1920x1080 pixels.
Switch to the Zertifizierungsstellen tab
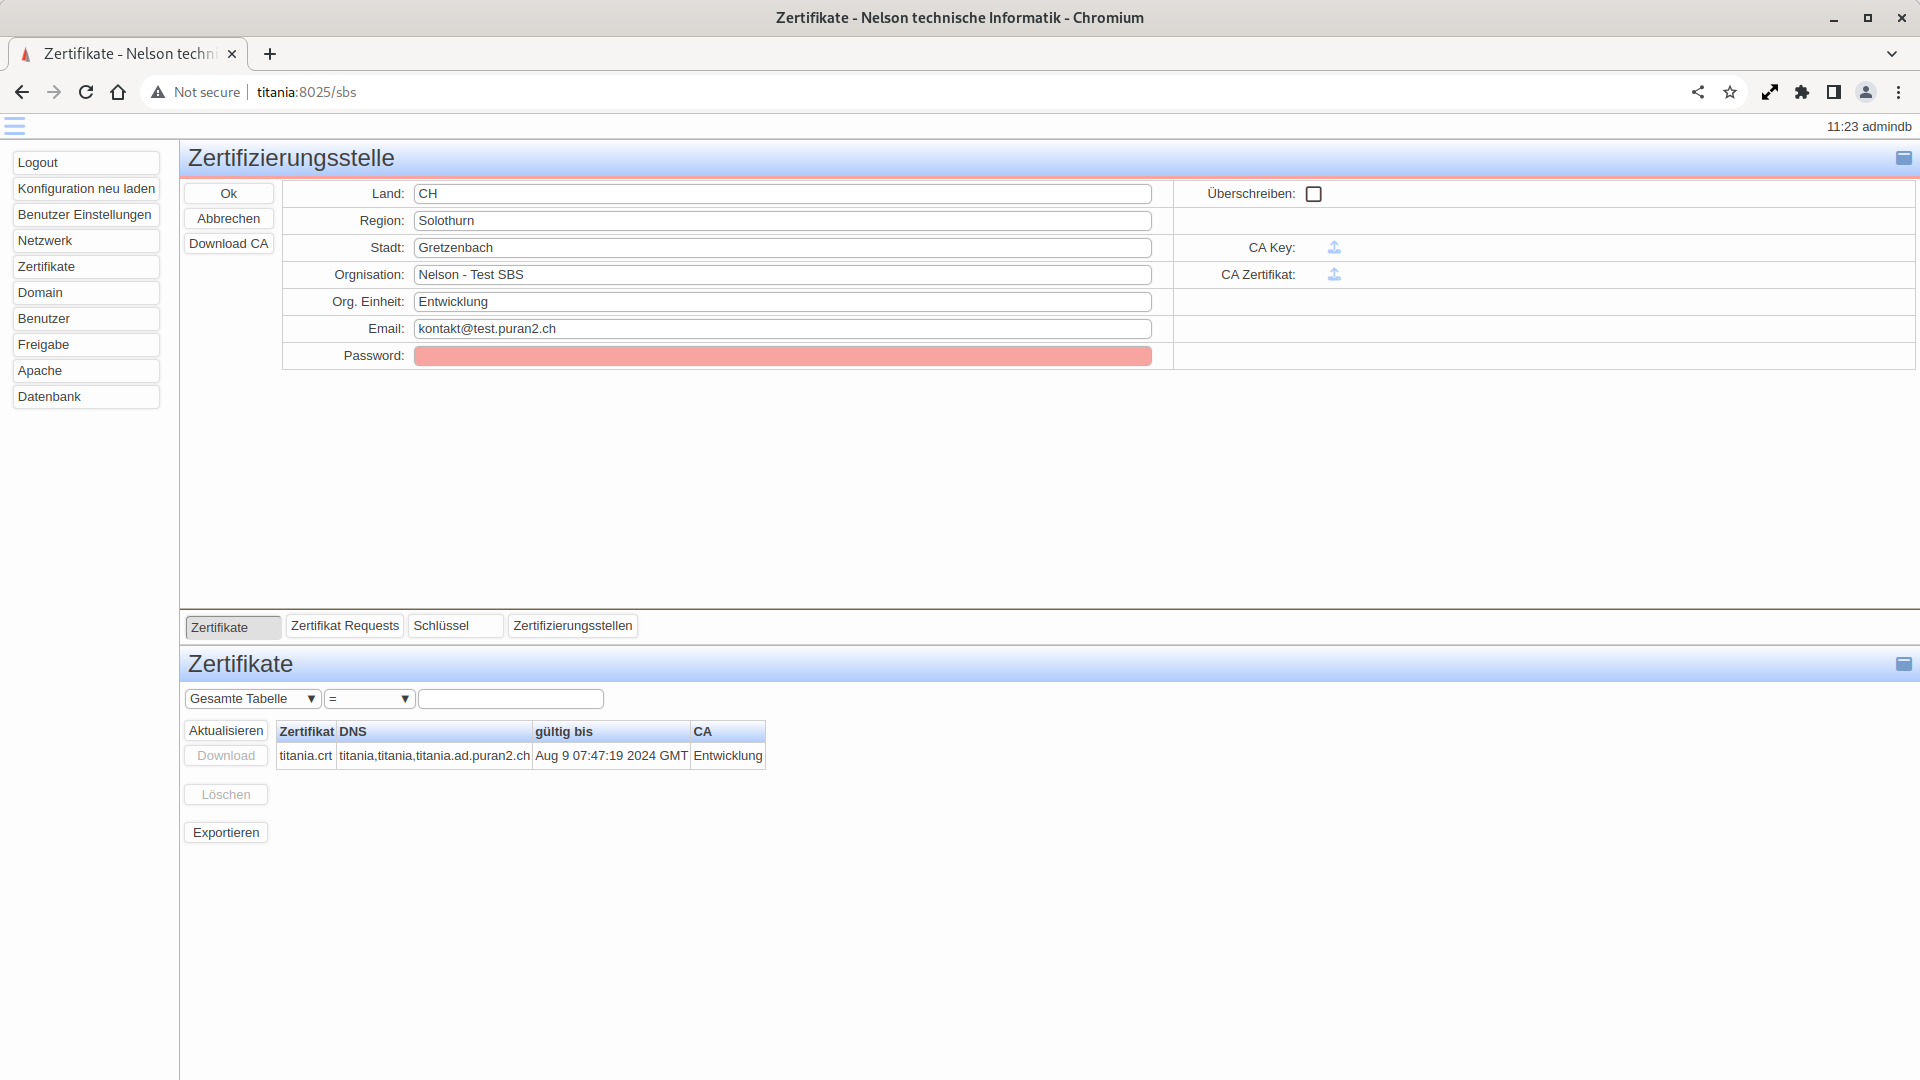pyautogui.click(x=572, y=626)
